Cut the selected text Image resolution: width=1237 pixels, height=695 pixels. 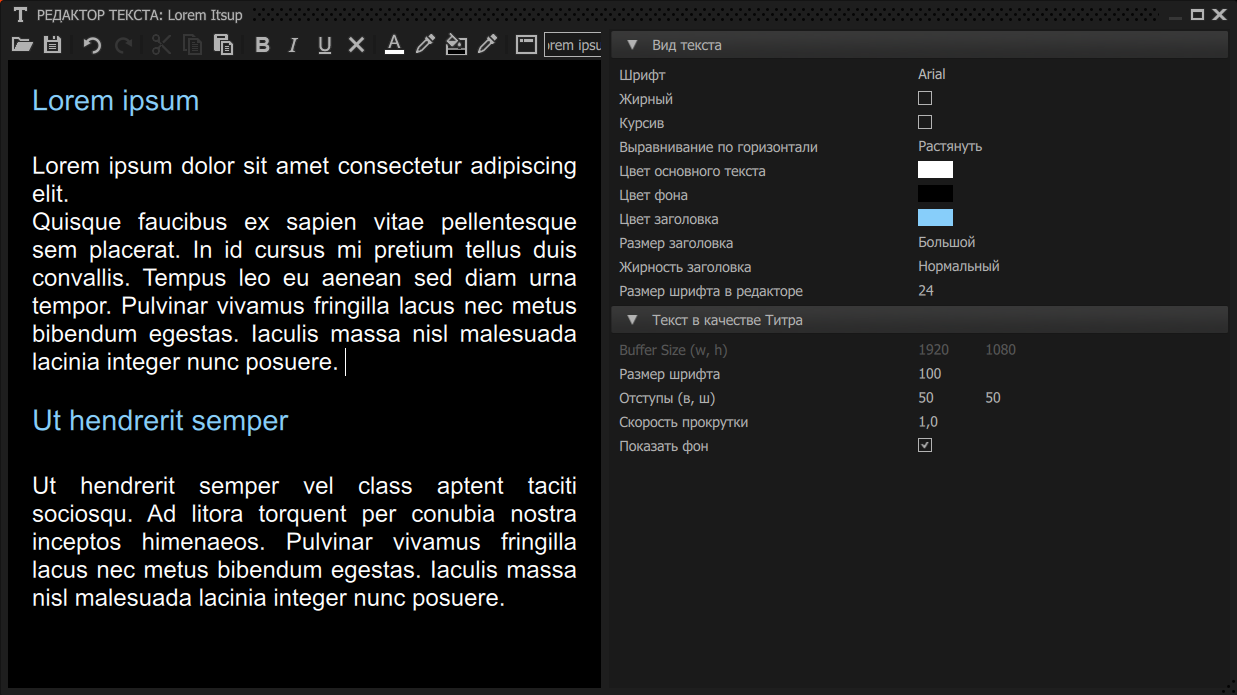click(x=161, y=44)
